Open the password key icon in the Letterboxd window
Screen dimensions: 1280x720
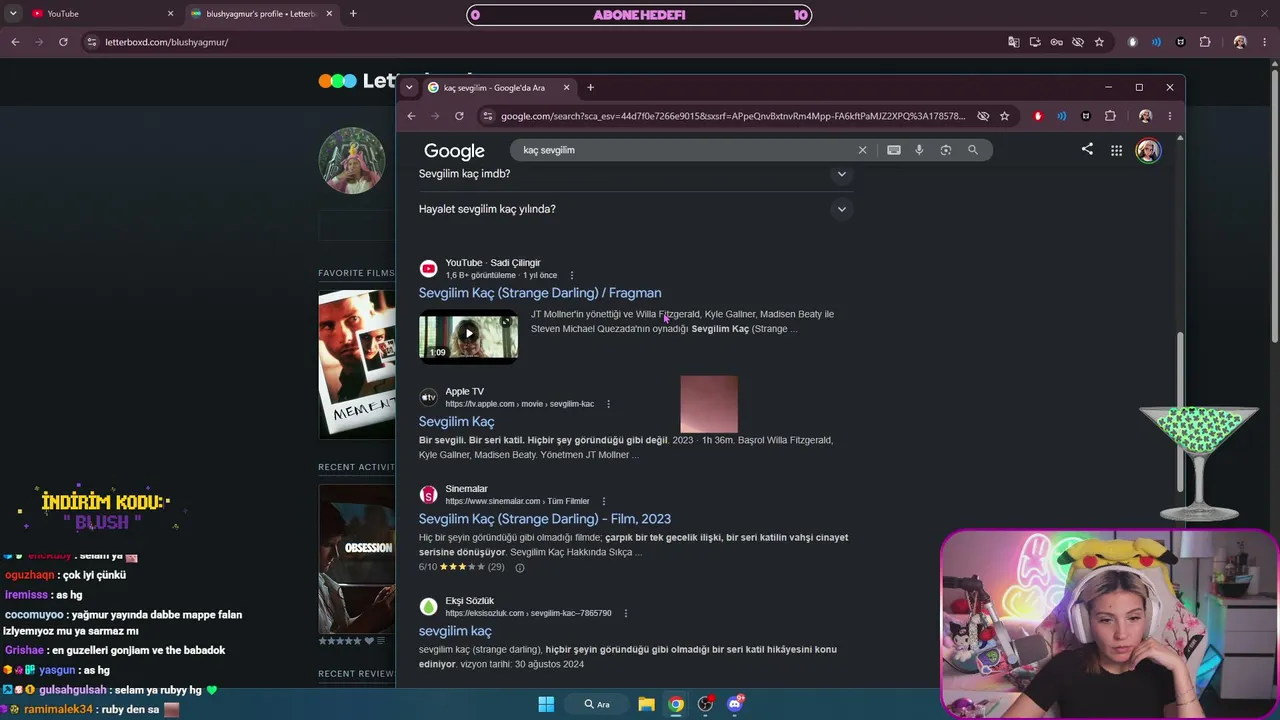(1056, 42)
